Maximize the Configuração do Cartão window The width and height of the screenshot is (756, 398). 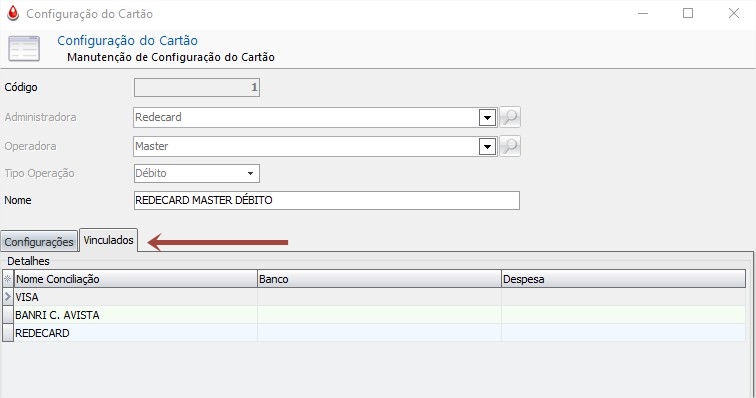click(688, 14)
